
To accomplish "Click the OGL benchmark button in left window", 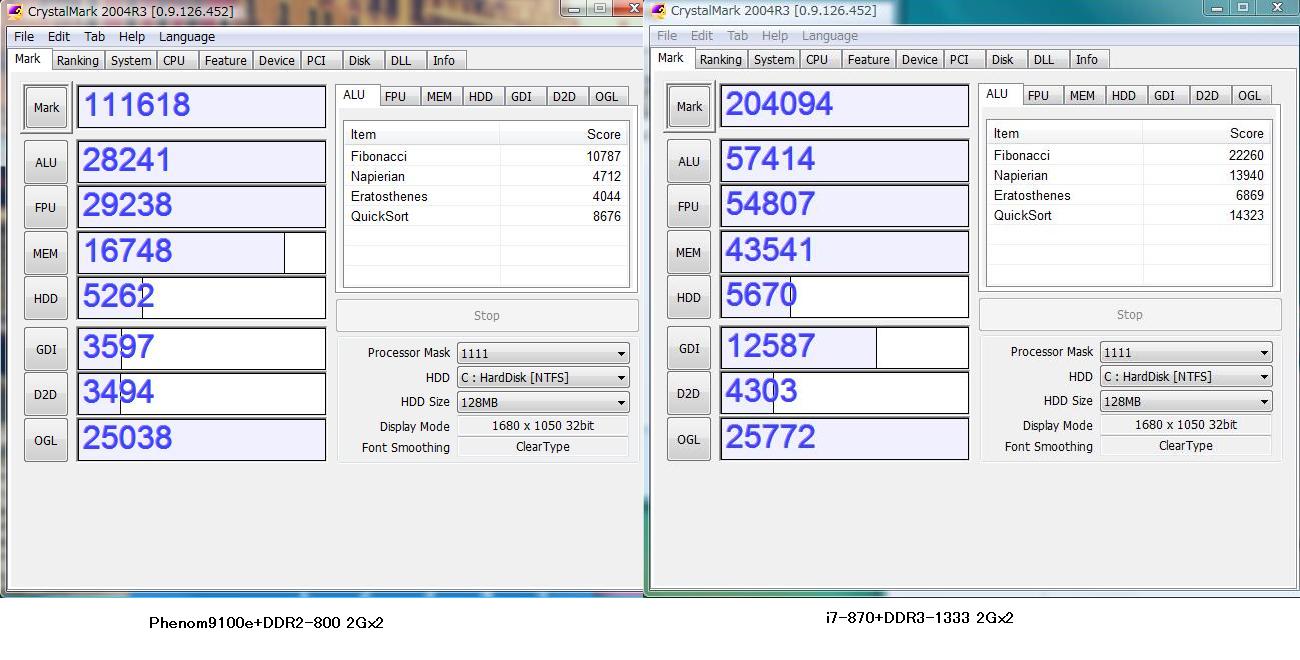I will pyautogui.click(x=46, y=441).
